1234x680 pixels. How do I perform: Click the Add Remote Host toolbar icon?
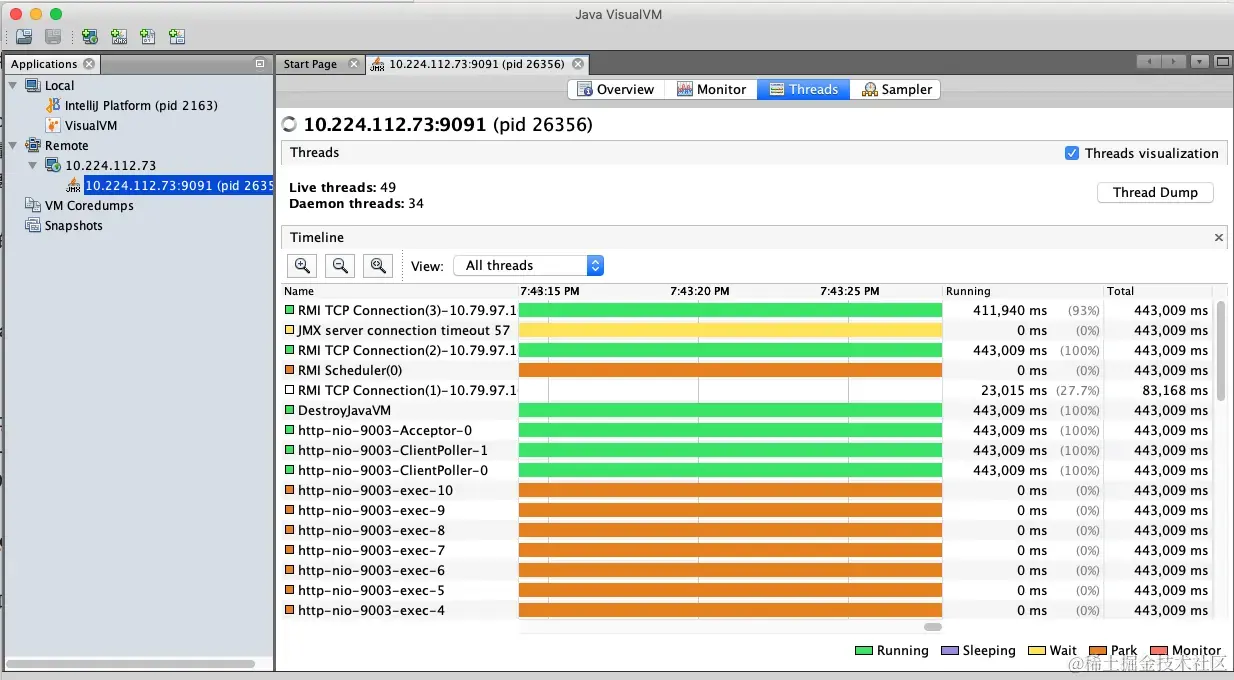tap(90, 37)
